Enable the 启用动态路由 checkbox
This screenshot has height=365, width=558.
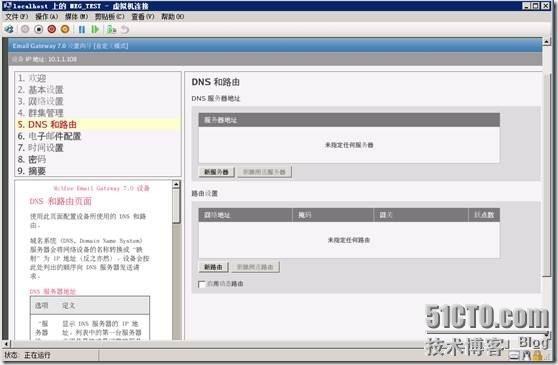[x=201, y=284]
